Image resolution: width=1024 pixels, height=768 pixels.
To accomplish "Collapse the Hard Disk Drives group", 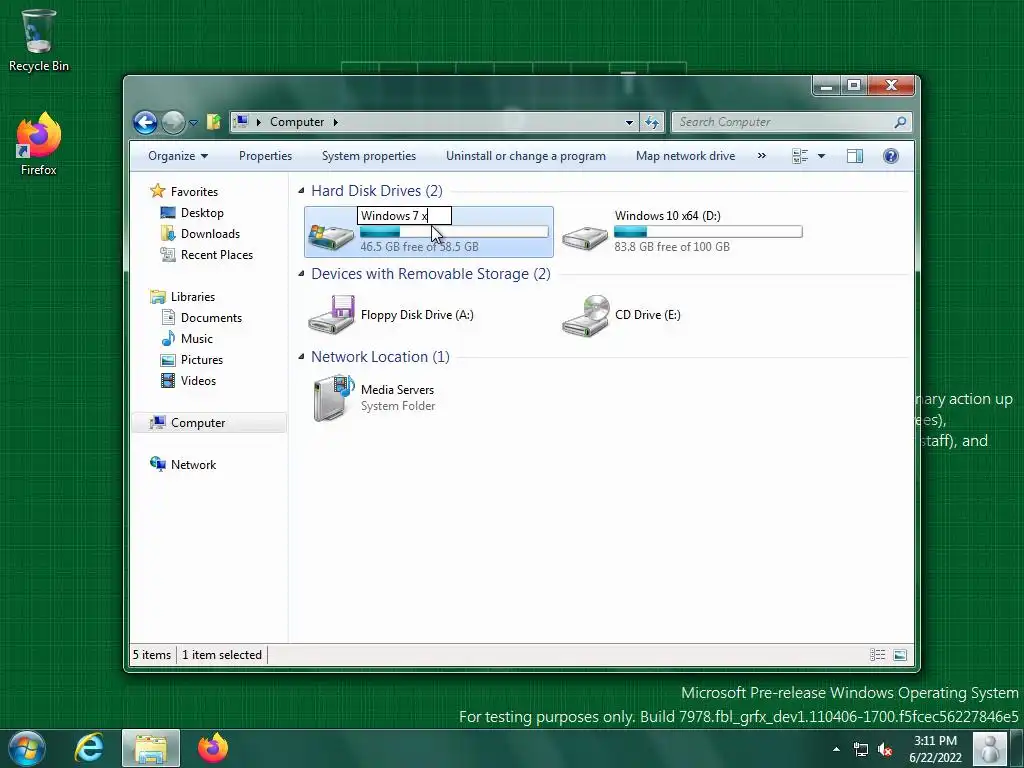I will (x=301, y=191).
